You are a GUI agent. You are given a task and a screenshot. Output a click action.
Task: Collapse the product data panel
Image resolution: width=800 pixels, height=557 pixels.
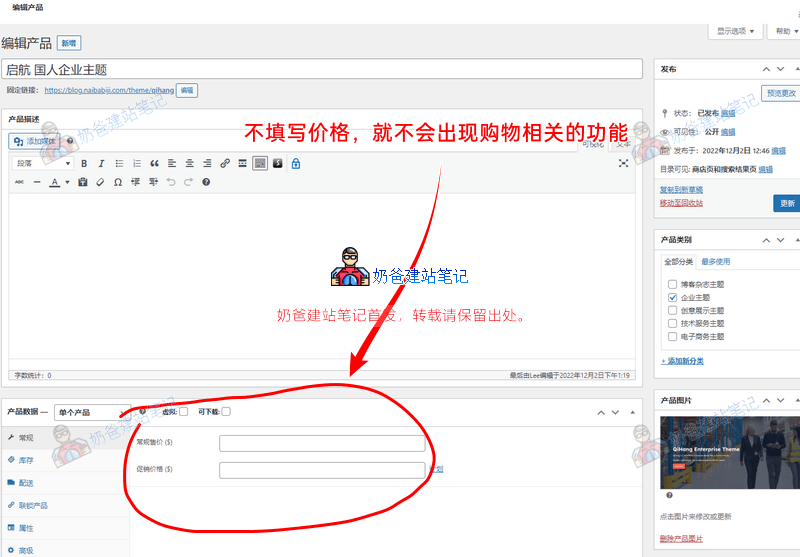(x=633, y=412)
